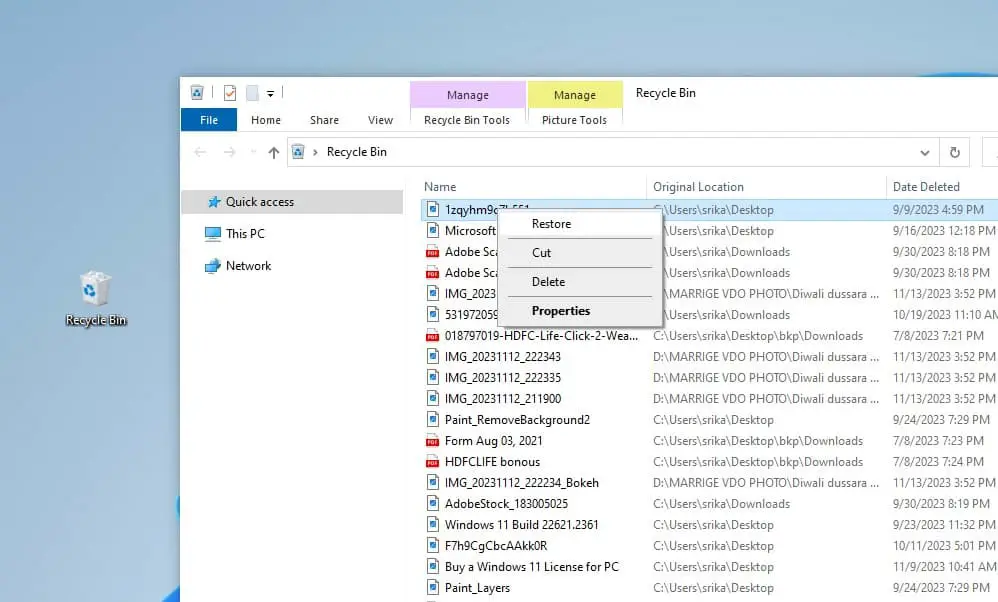Screen dimensions: 998x602
Task: Click the Recycle Bin icon in the address bar
Action: tap(298, 152)
